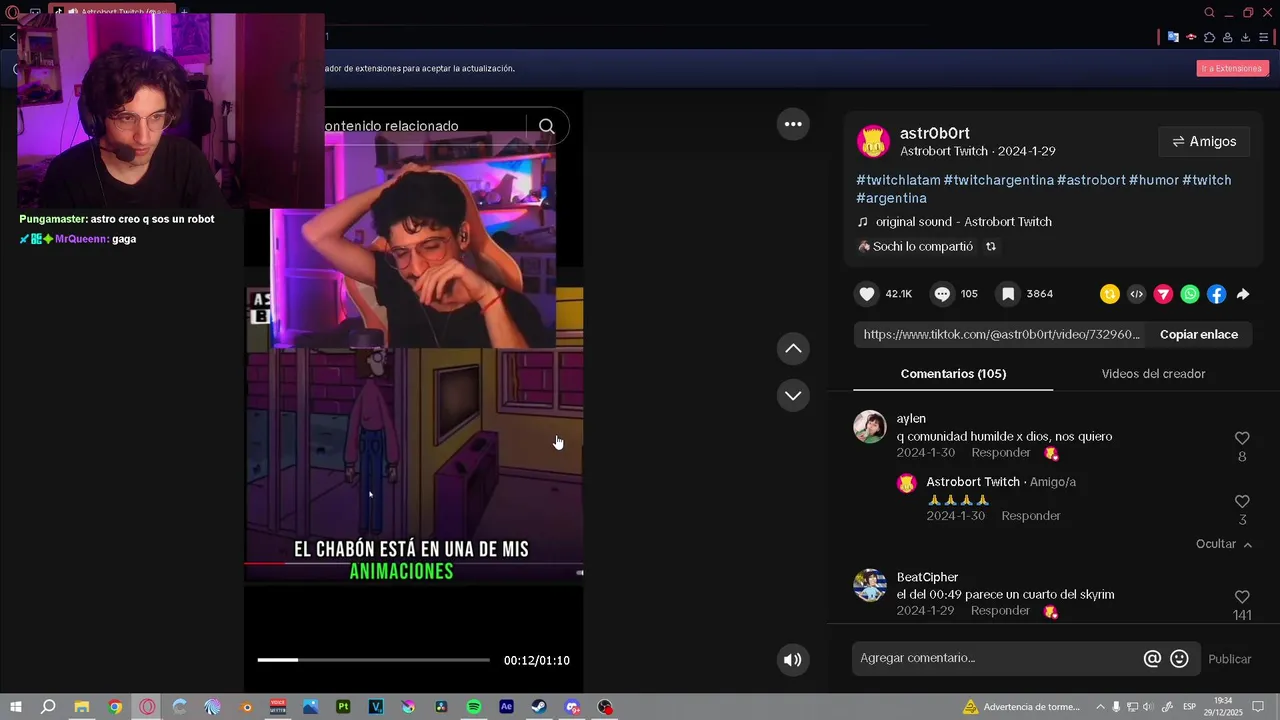Open browser search icon in title bar

1209,13
